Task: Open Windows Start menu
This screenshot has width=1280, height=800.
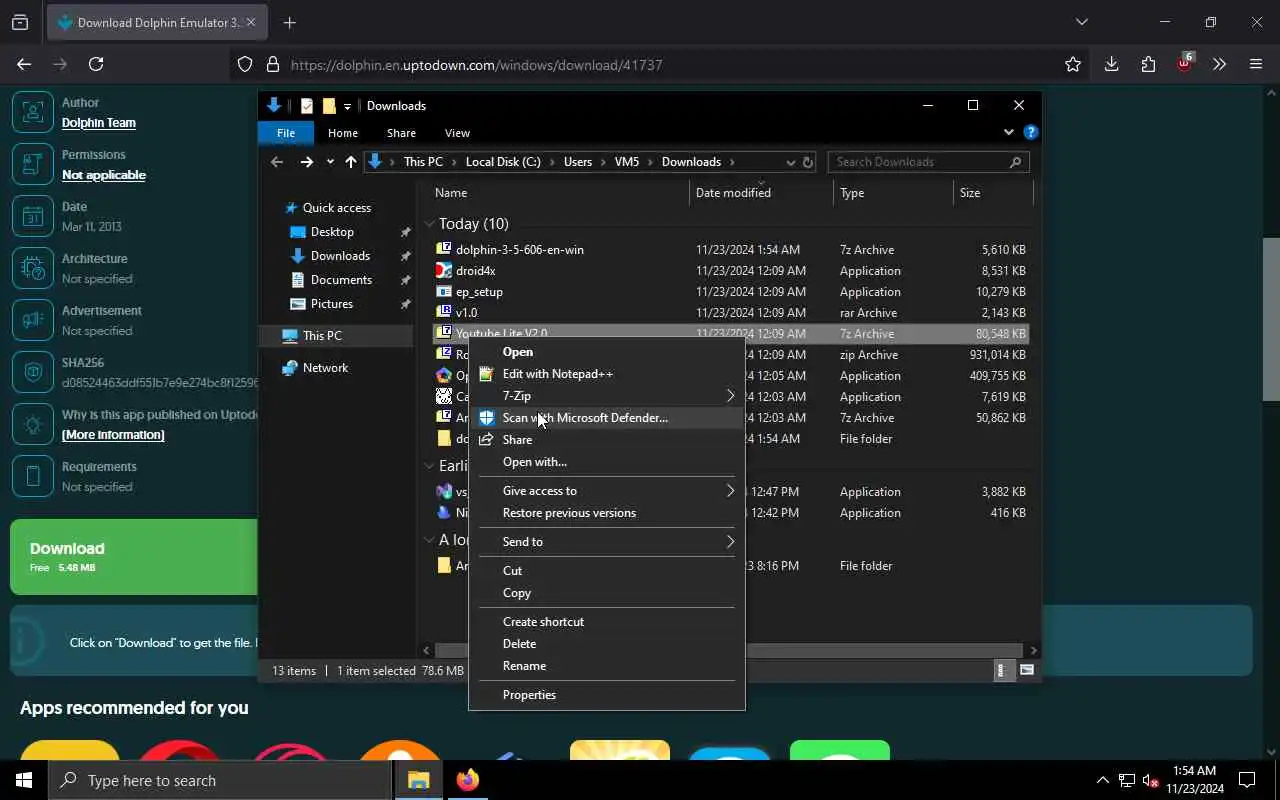Action: pyautogui.click(x=24, y=780)
